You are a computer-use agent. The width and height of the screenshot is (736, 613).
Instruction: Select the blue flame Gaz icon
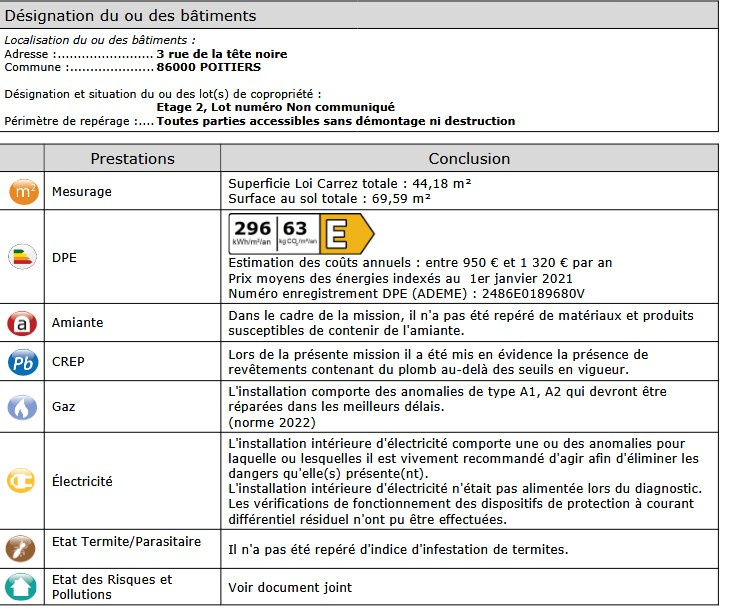click(23, 407)
